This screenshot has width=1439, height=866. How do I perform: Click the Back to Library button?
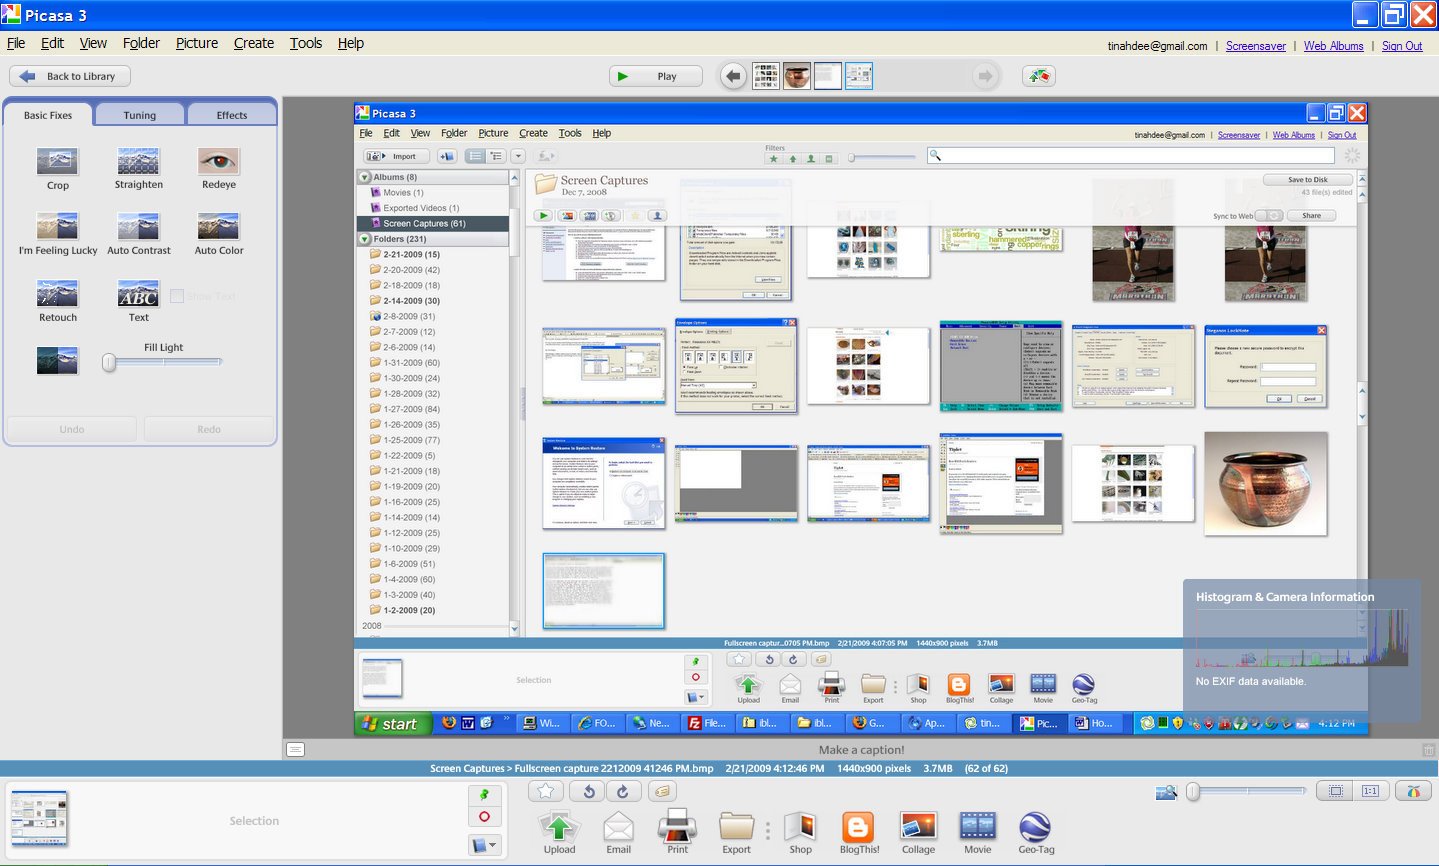pos(70,76)
